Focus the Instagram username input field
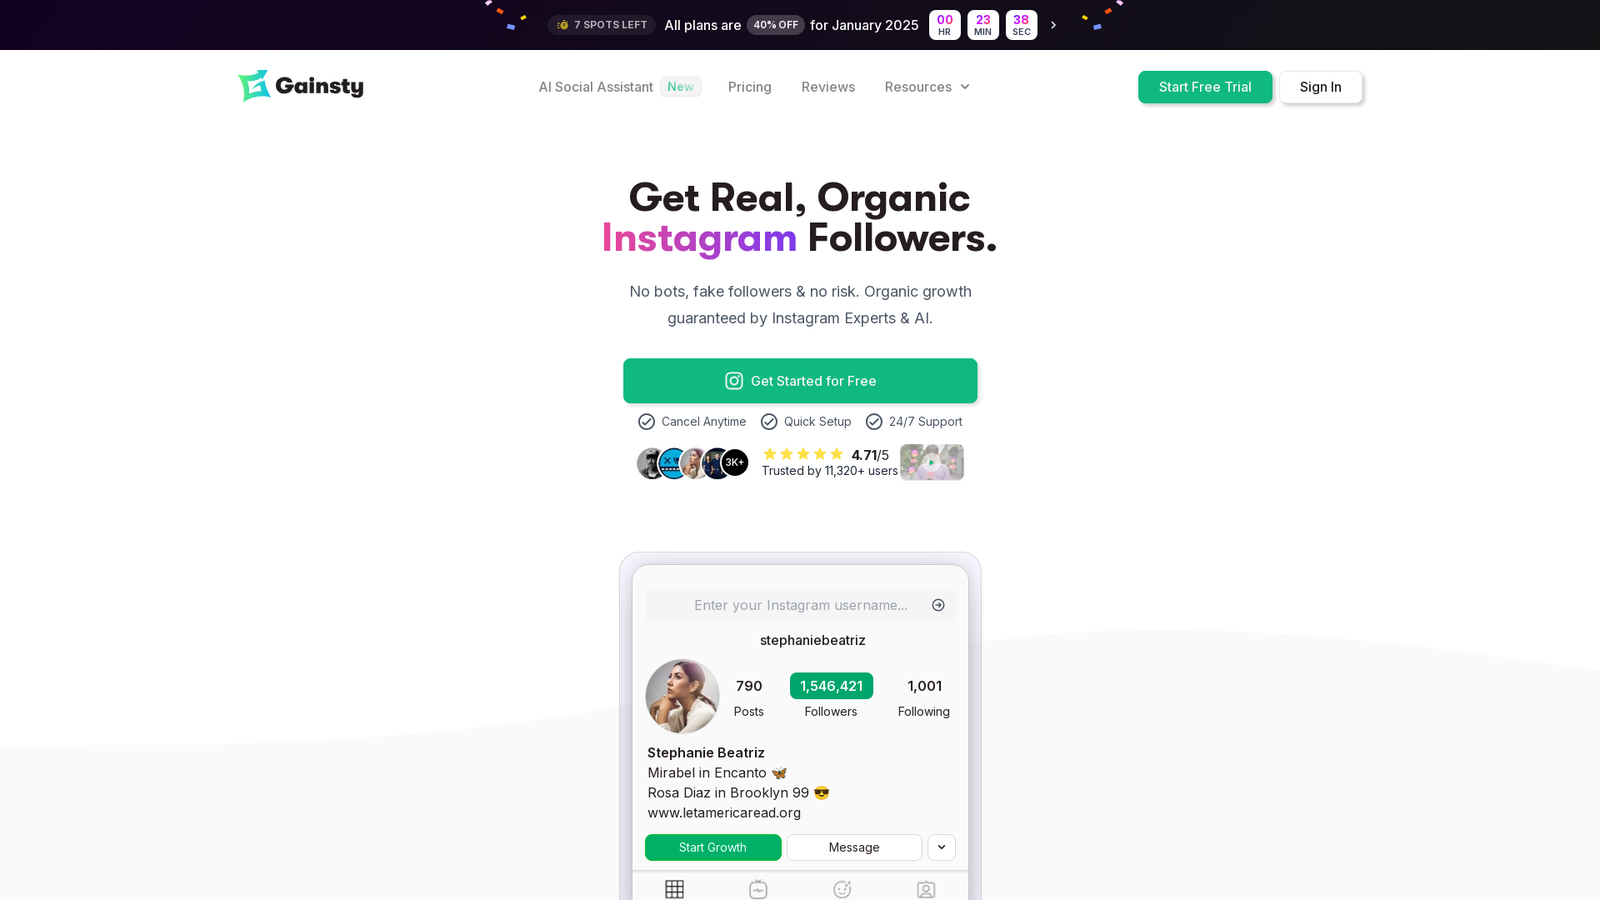 [800, 605]
